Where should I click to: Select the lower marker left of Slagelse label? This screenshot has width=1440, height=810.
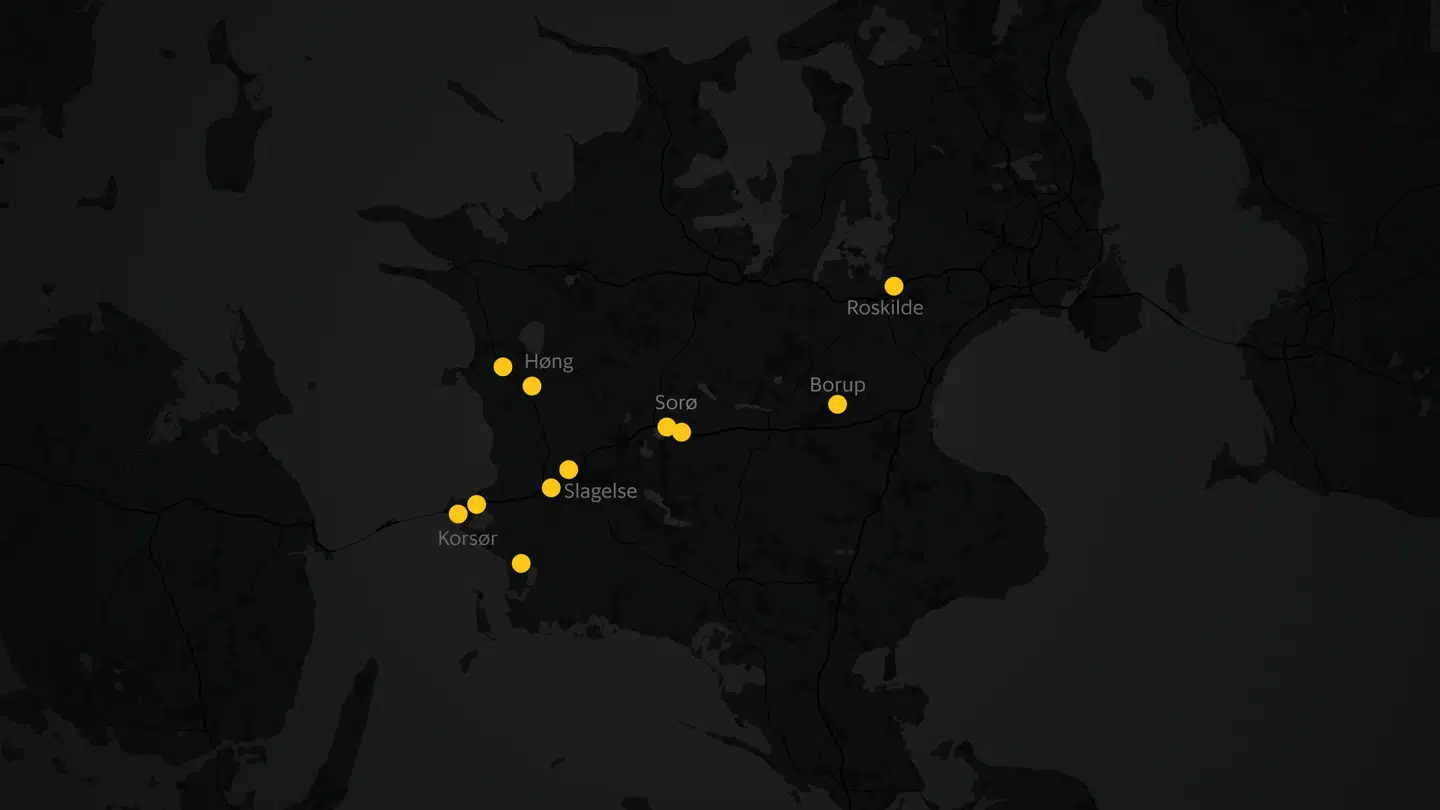[551, 488]
